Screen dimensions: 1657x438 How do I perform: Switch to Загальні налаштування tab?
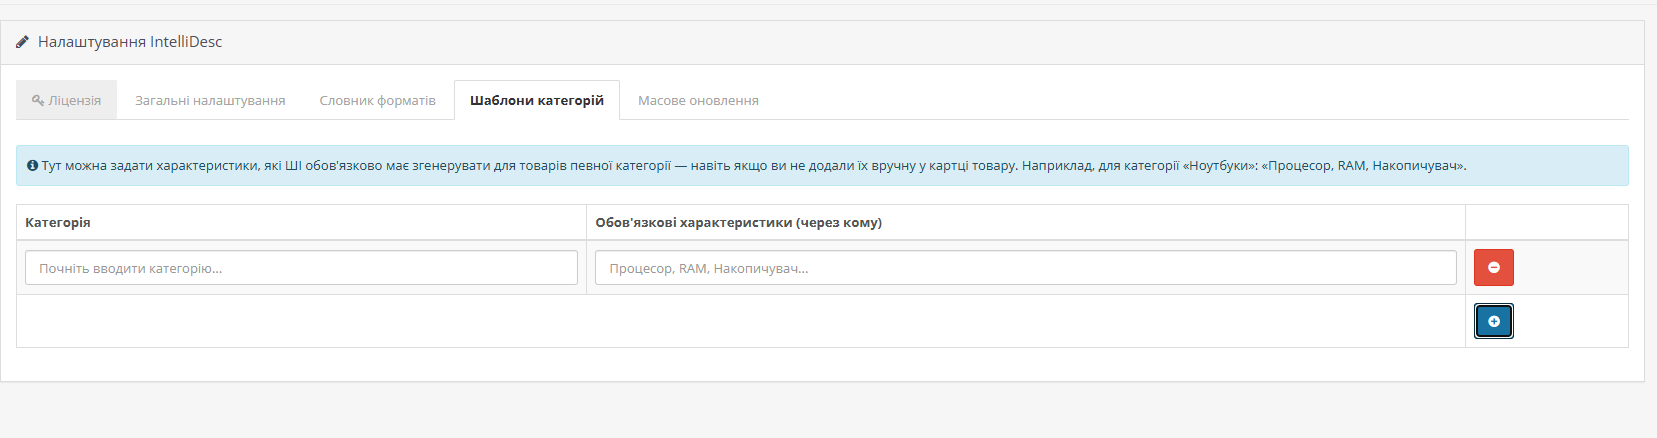[x=210, y=100]
